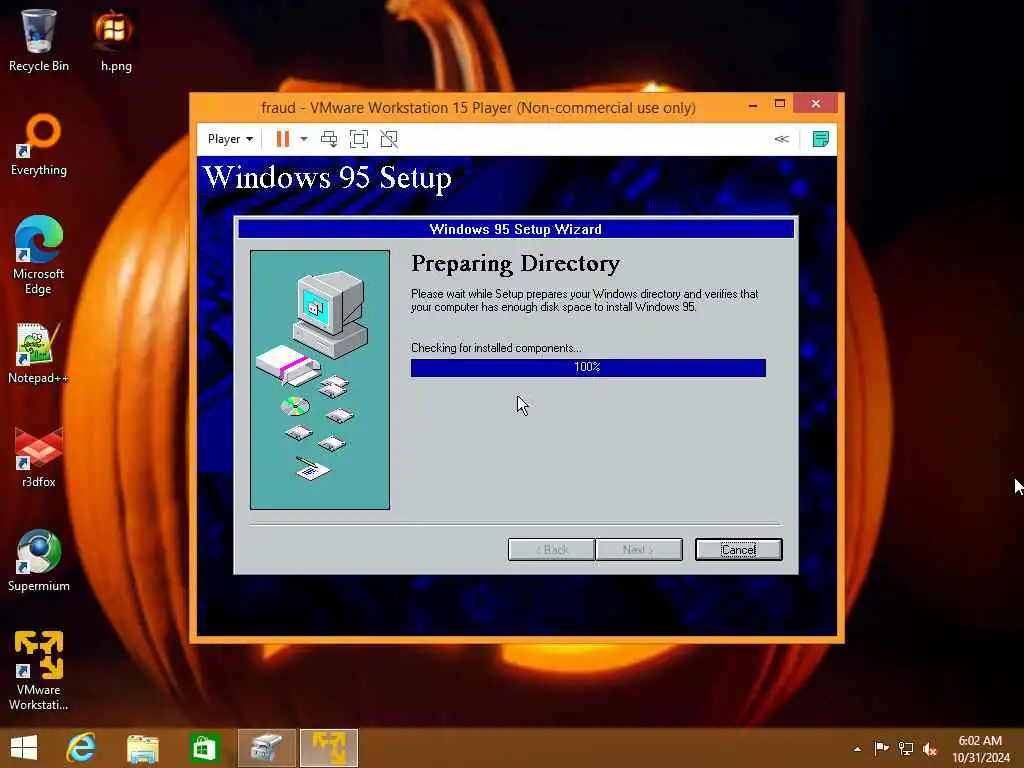Open the Windows Start button

(24, 748)
